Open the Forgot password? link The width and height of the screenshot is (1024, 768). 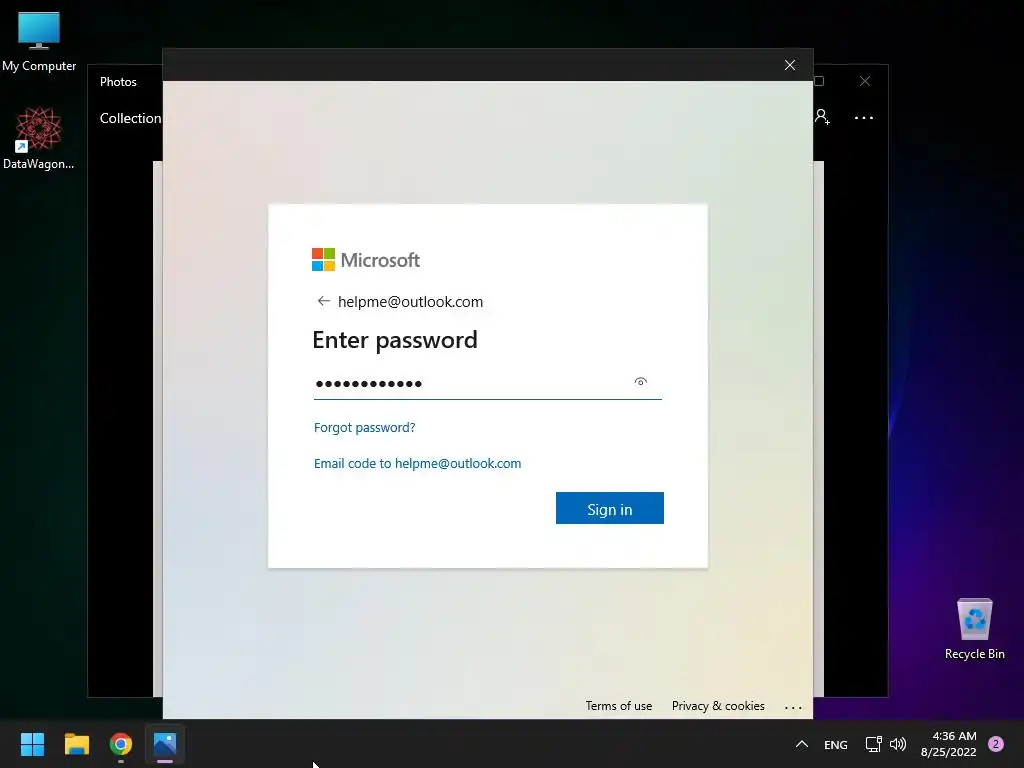click(x=364, y=427)
